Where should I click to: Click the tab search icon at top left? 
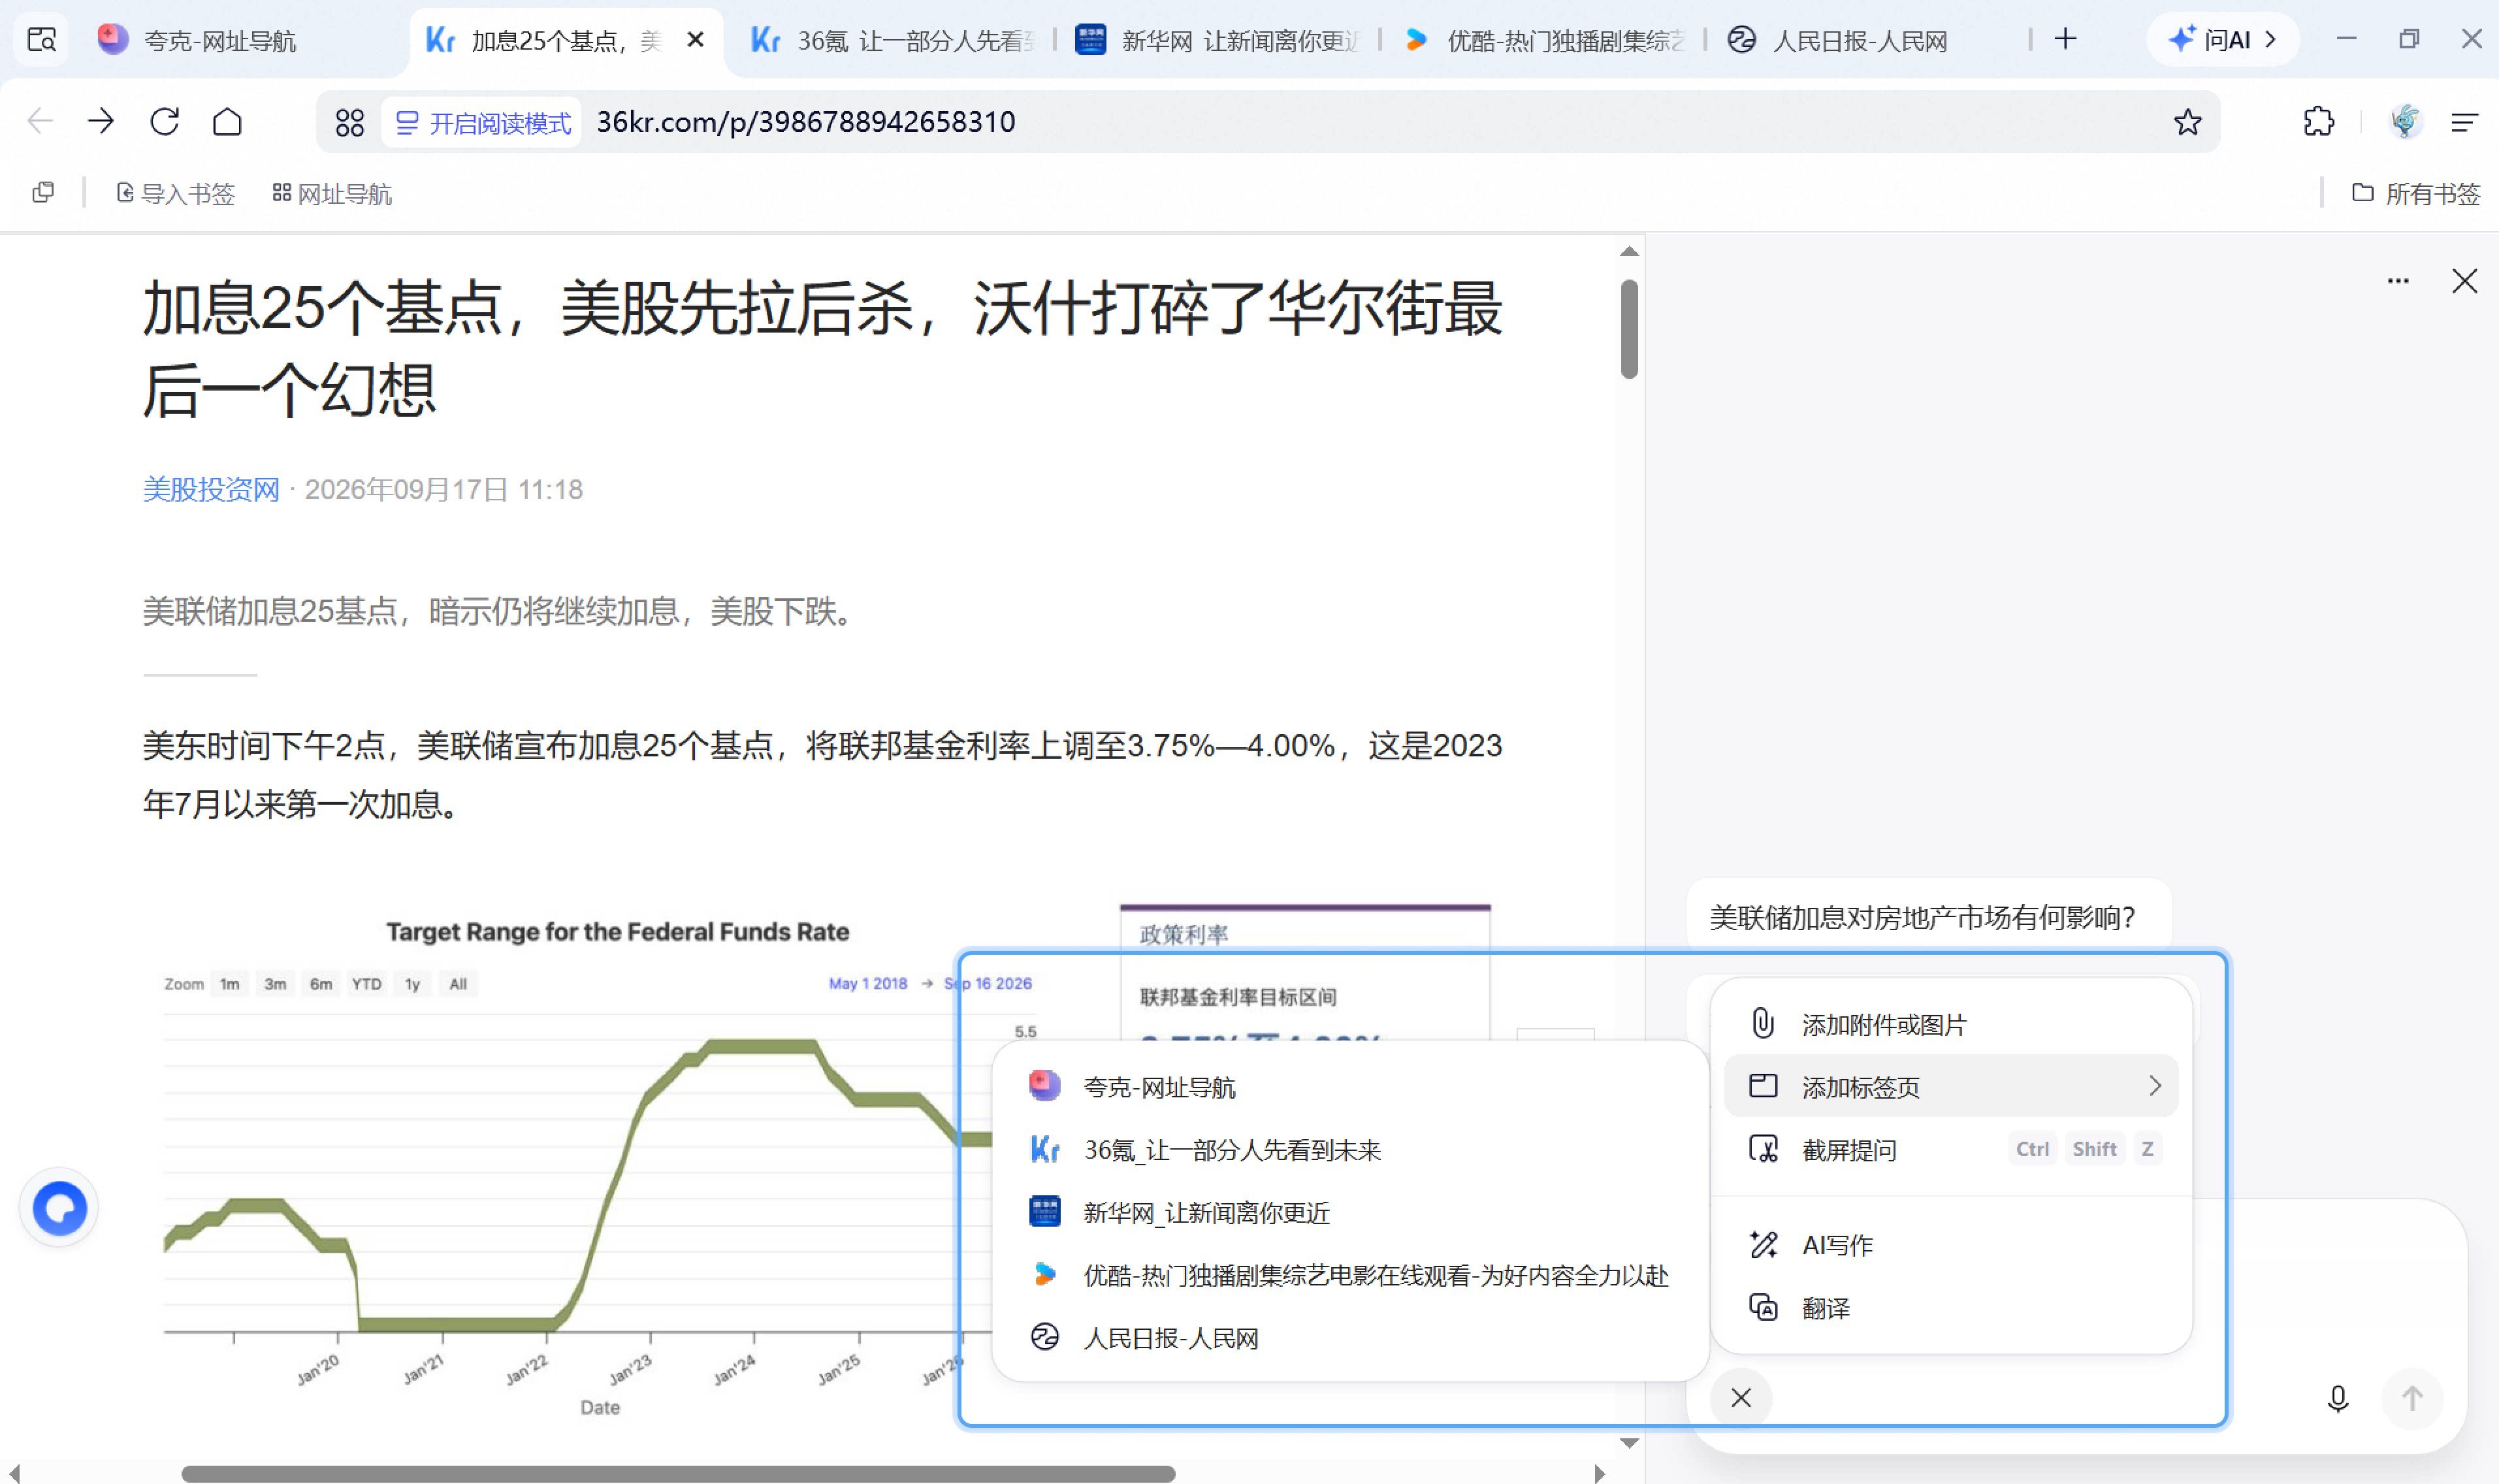pos(41,40)
